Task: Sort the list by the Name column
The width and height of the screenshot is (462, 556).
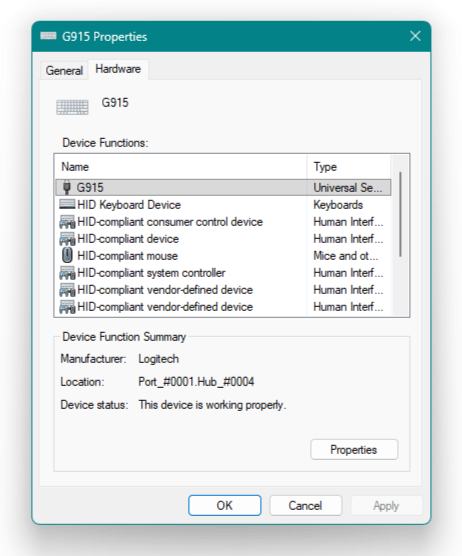Action: [181, 167]
